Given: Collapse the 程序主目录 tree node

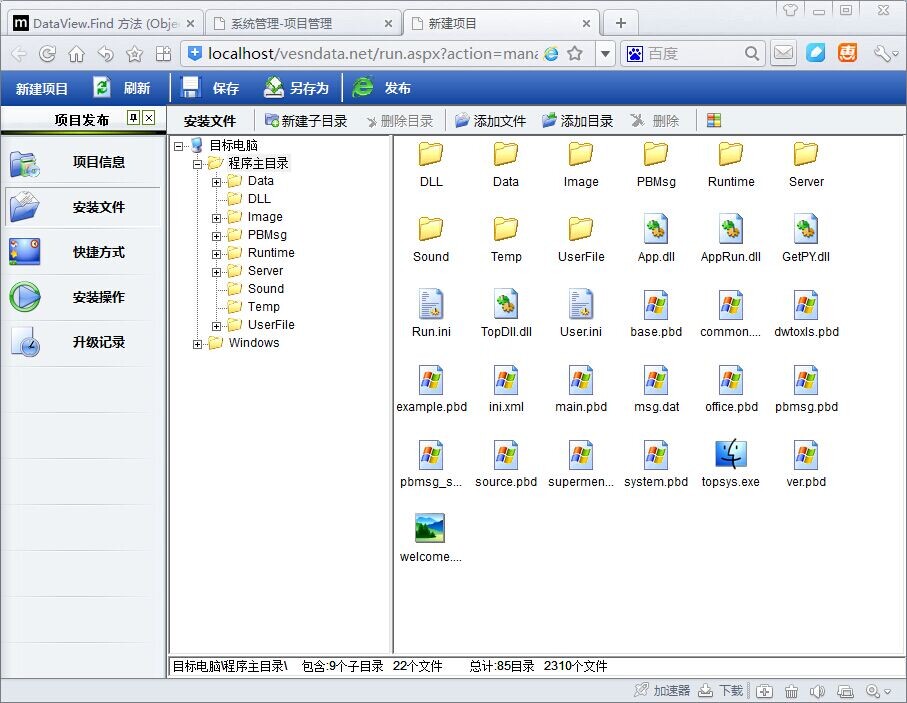Looking at the screenshot, I should click(198, 164).
